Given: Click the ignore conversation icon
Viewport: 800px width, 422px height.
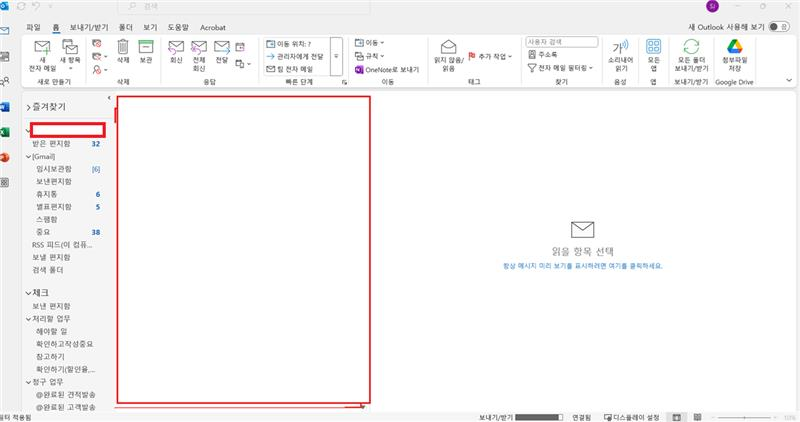Looking at the screenshot, I should tap(97, 43).
